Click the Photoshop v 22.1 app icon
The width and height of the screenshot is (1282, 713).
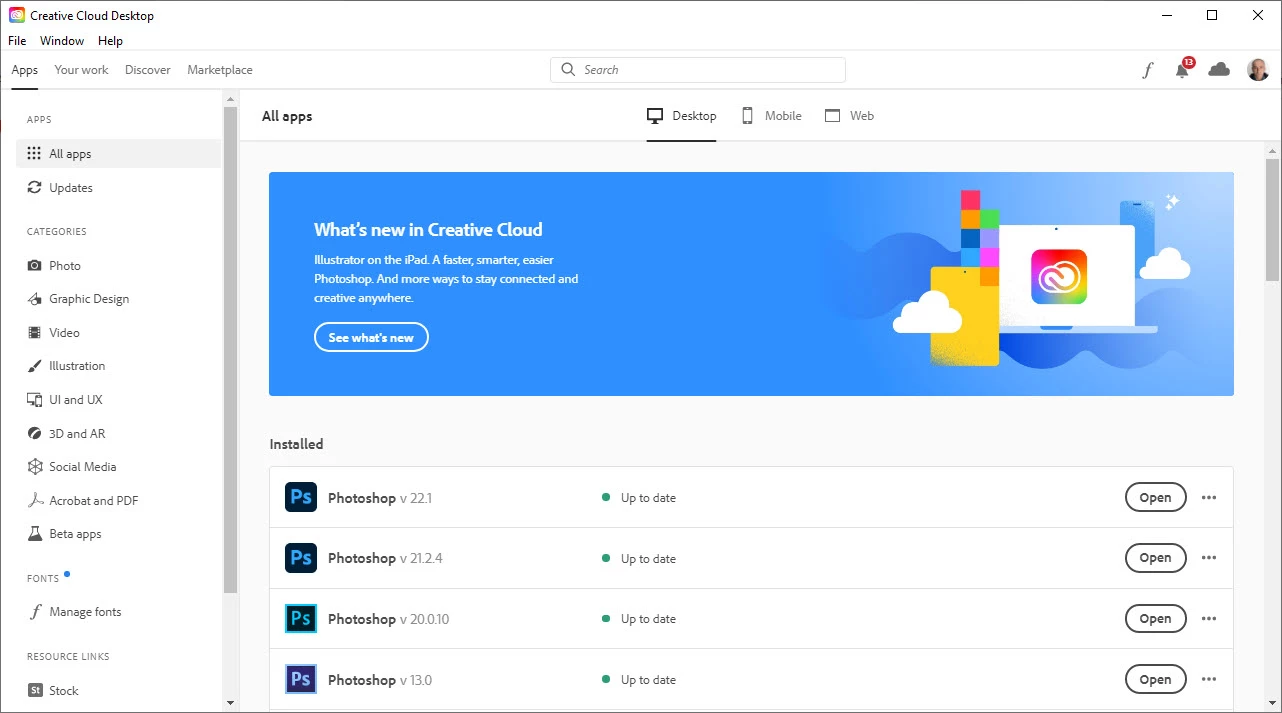point(301,497)
